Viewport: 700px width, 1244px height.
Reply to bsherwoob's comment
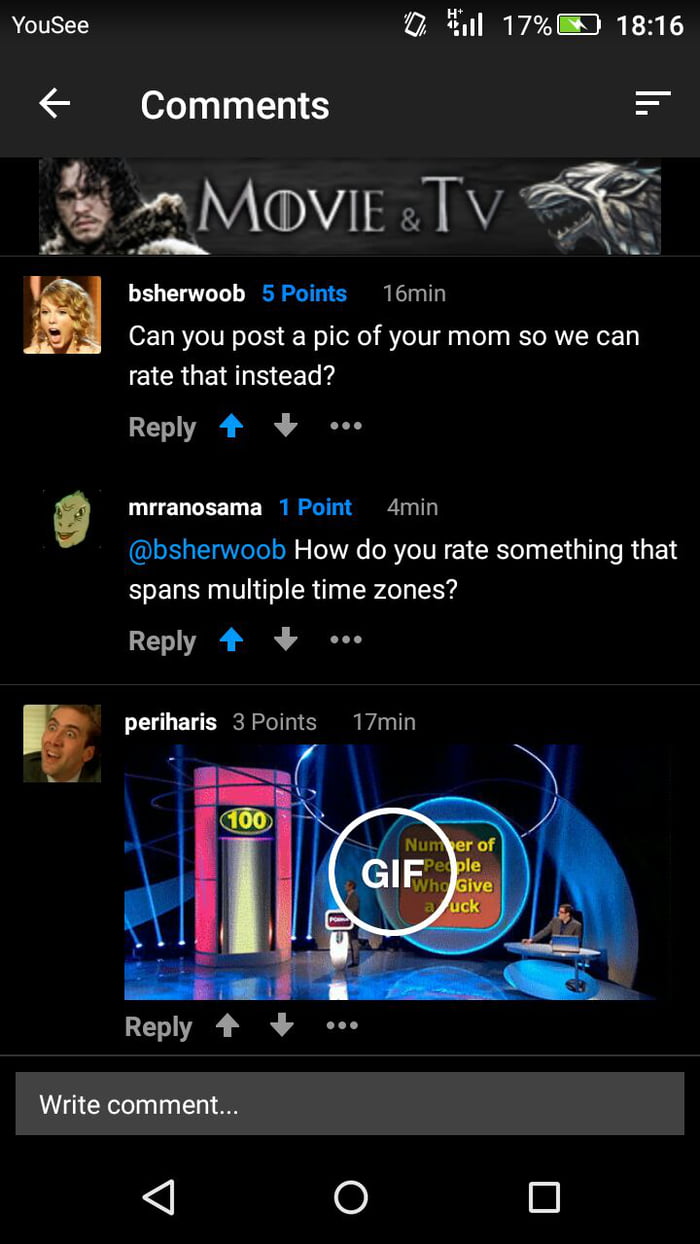coord(161,427)
